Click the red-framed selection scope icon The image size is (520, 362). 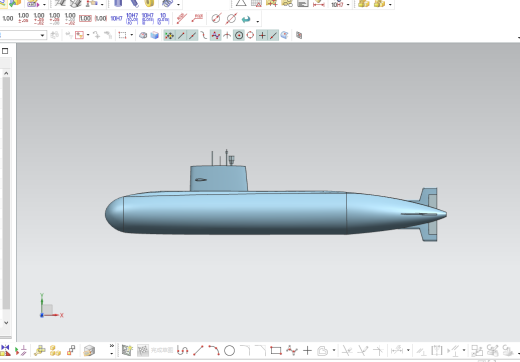tap(79, 35)
